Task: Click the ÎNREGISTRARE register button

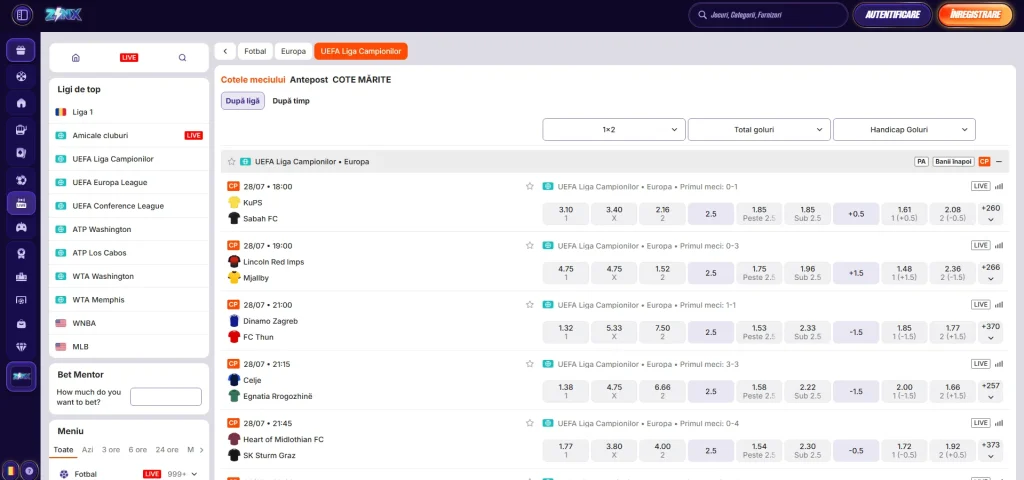Action: pyautogui.click(x=976, y=14)
